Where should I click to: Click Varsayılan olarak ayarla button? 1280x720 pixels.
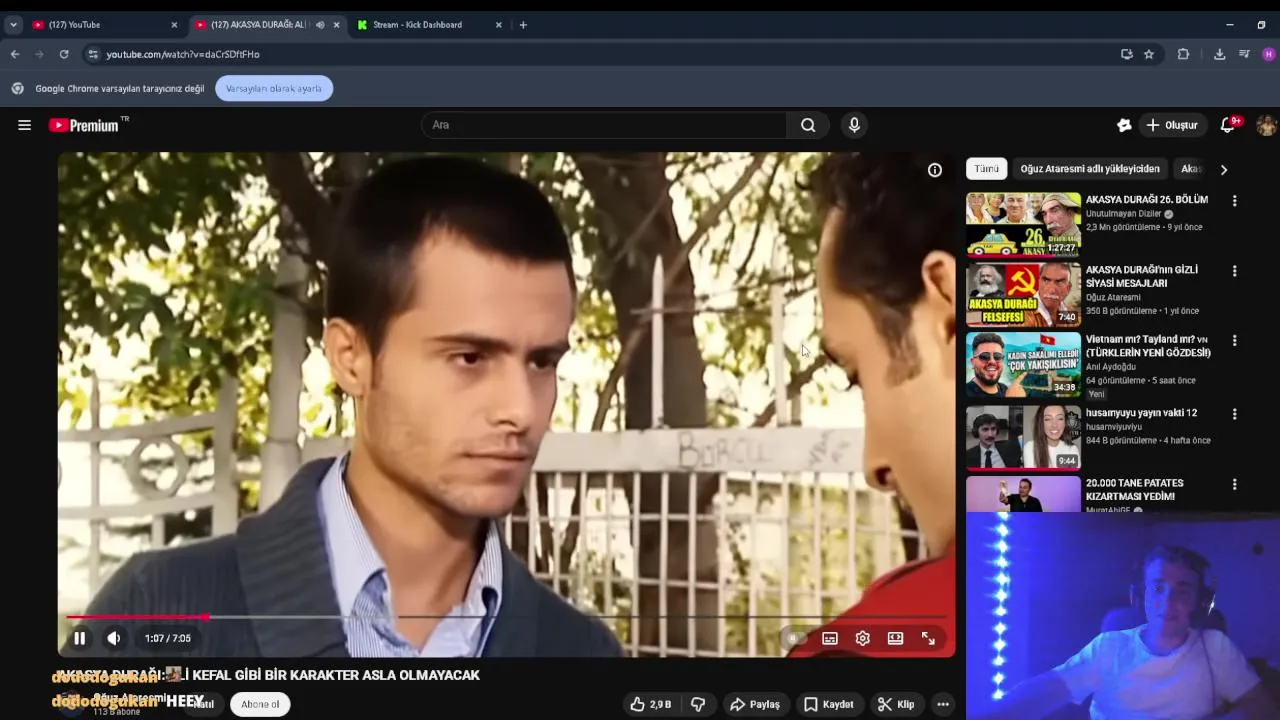click(x=274, y=88)
